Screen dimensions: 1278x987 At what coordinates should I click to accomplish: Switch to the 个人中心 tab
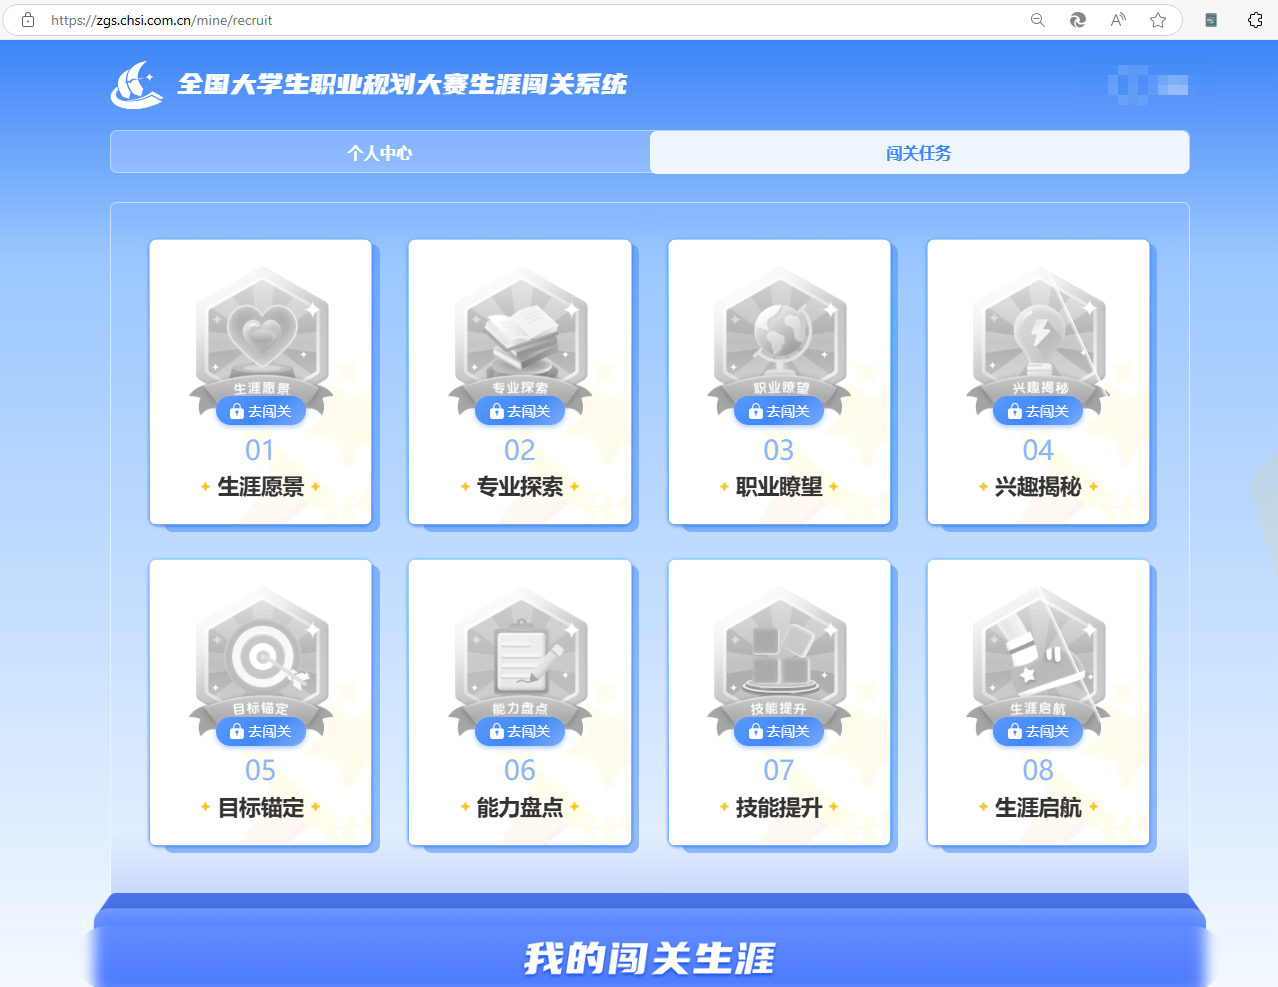[x=380, y=152]
